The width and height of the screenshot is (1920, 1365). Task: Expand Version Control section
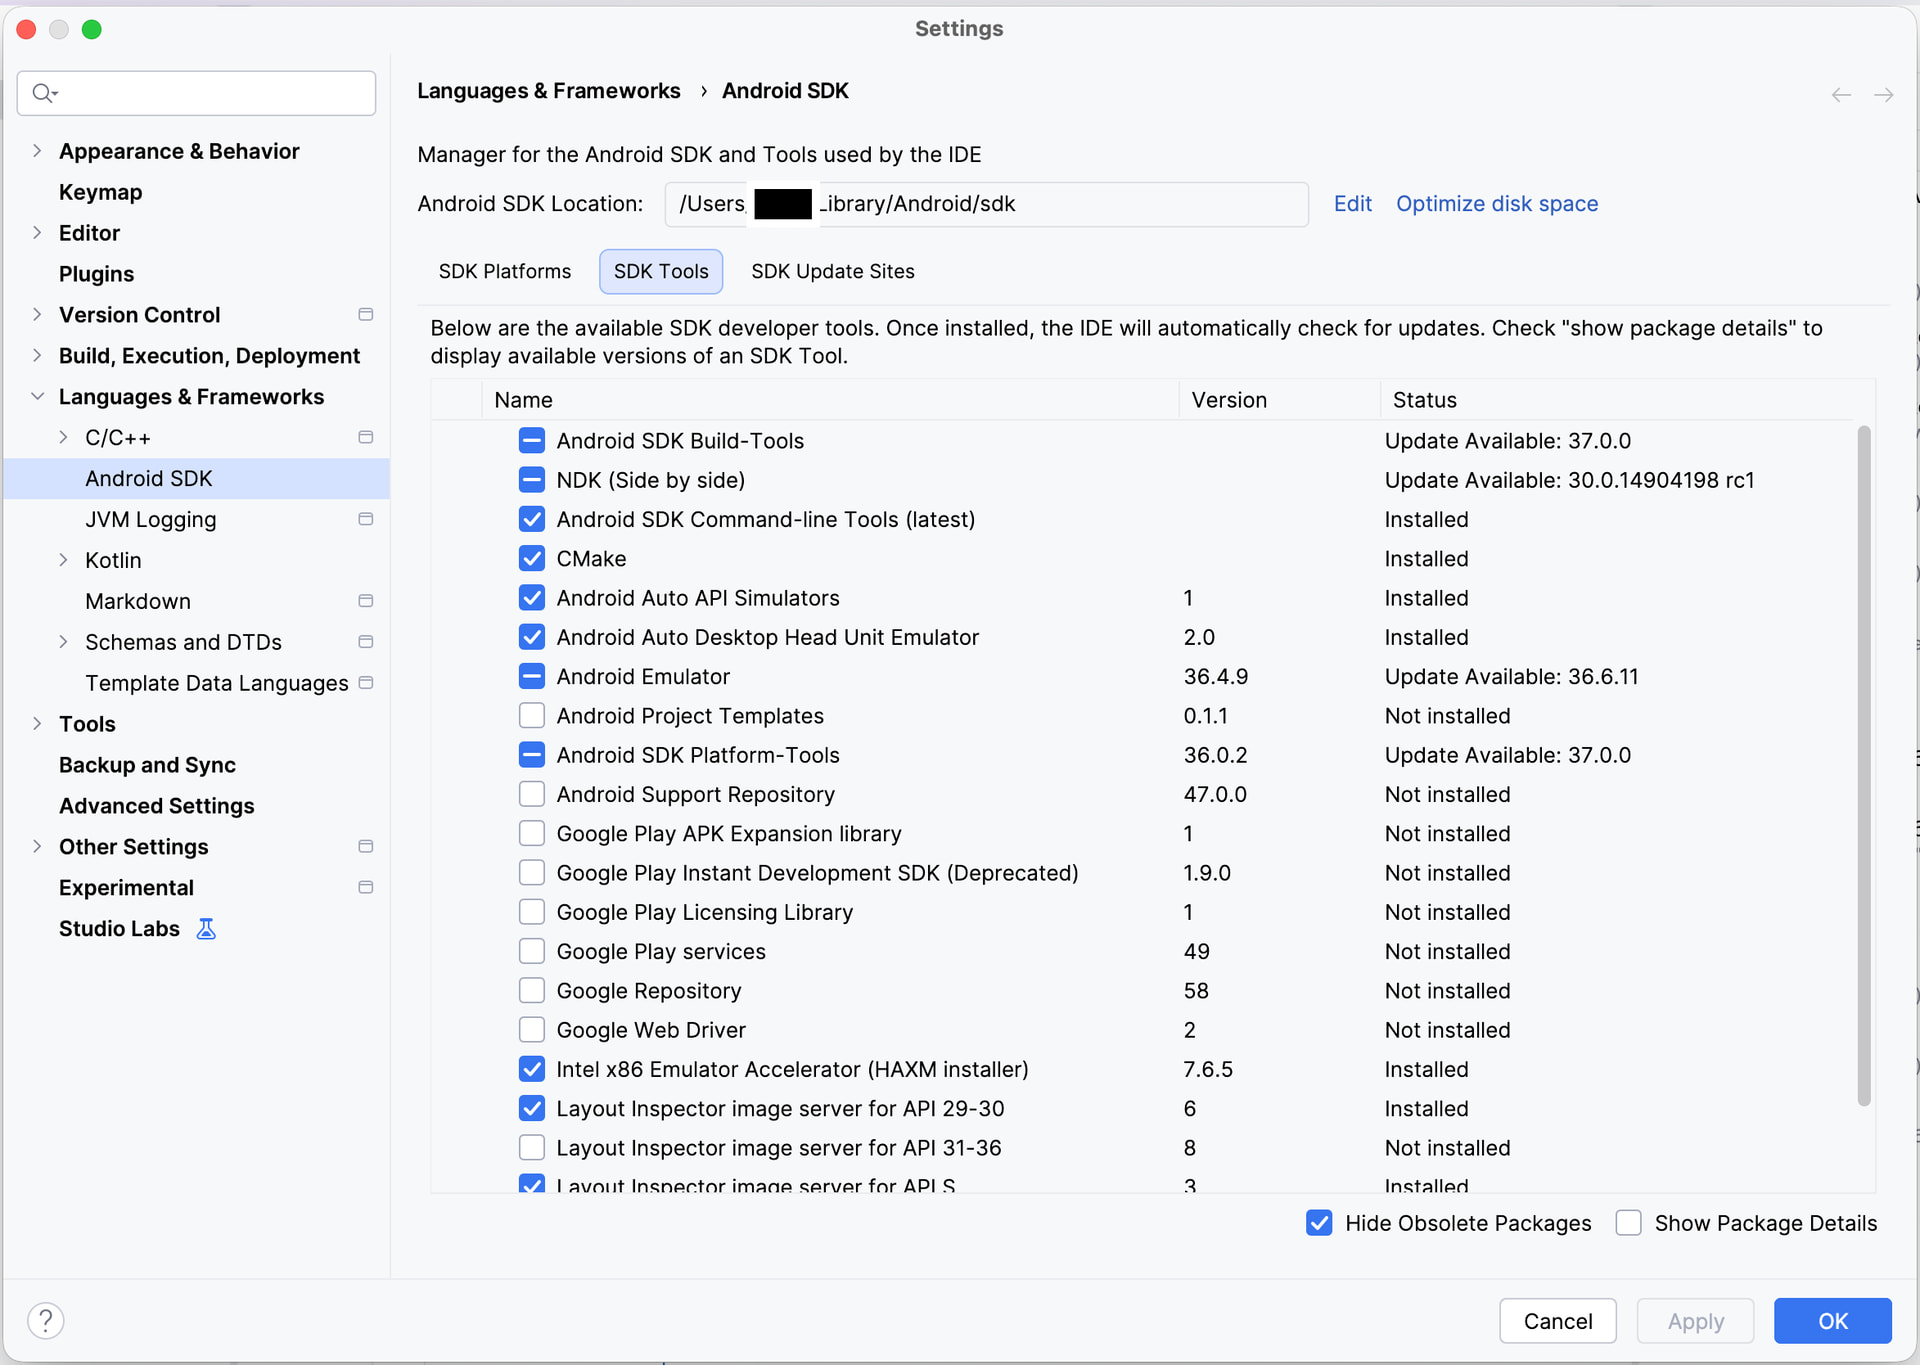(x=37, y=315)
